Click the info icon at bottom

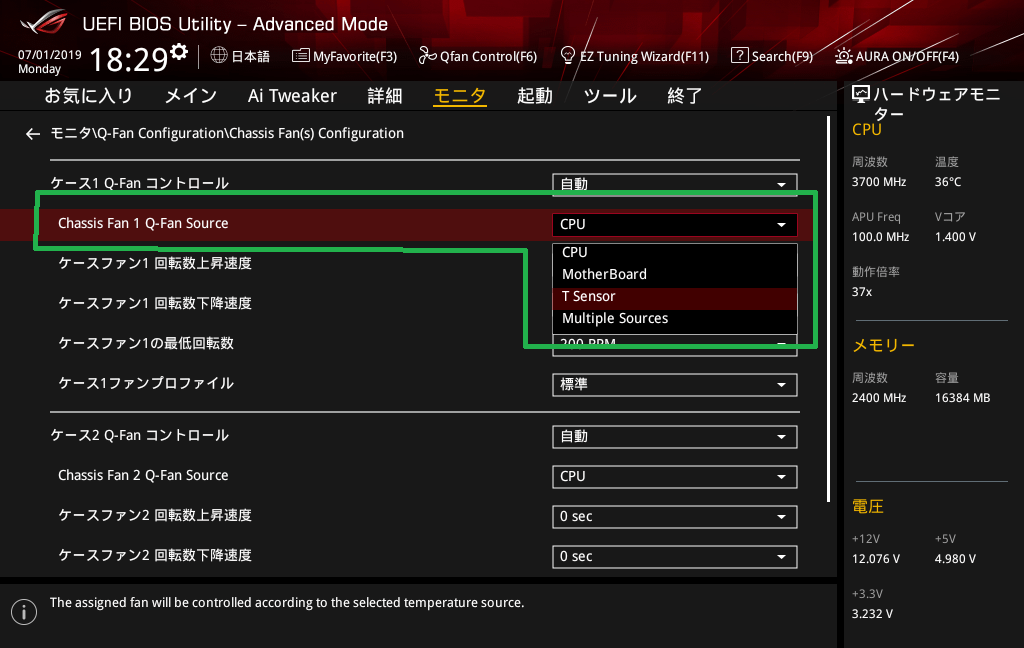pos(24,611)
